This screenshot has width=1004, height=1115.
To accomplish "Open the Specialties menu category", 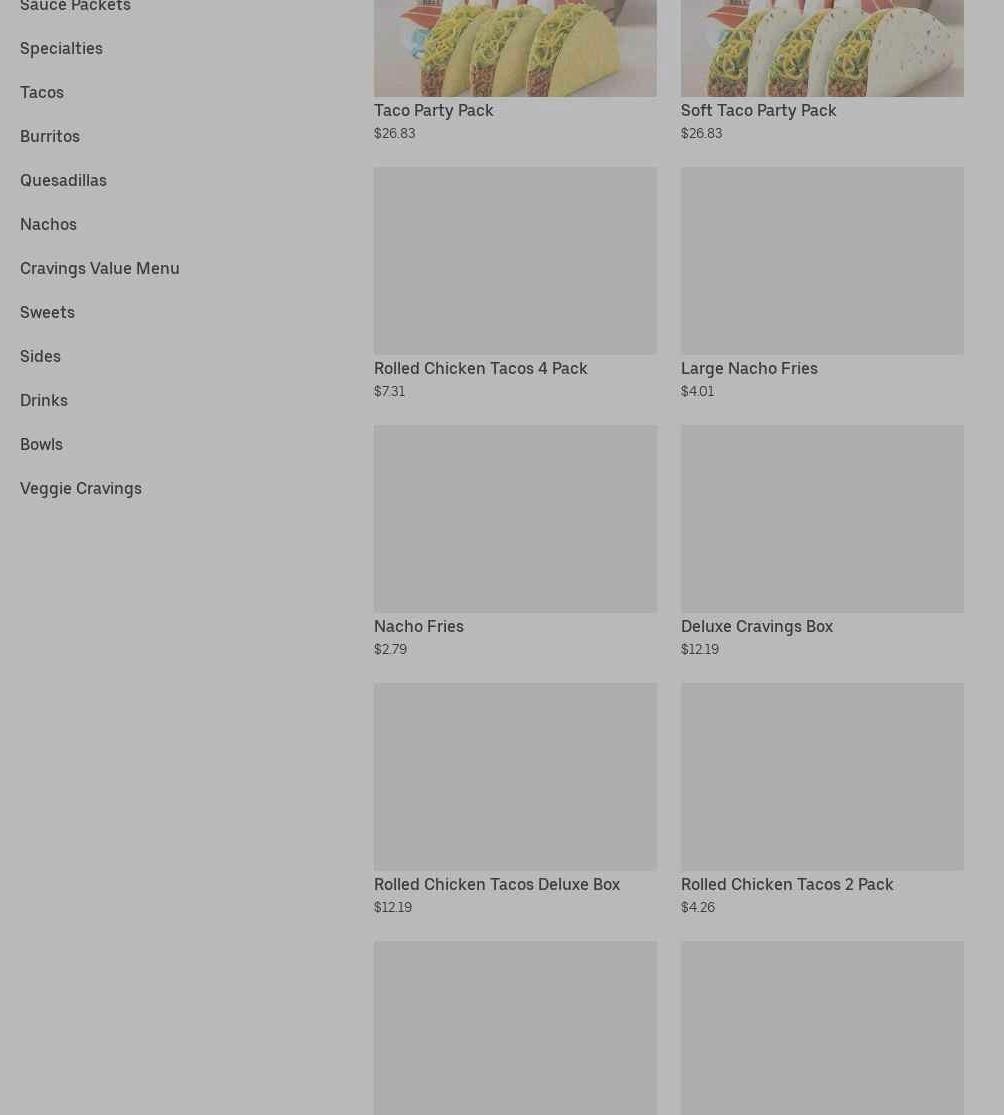I will [61, 48].
